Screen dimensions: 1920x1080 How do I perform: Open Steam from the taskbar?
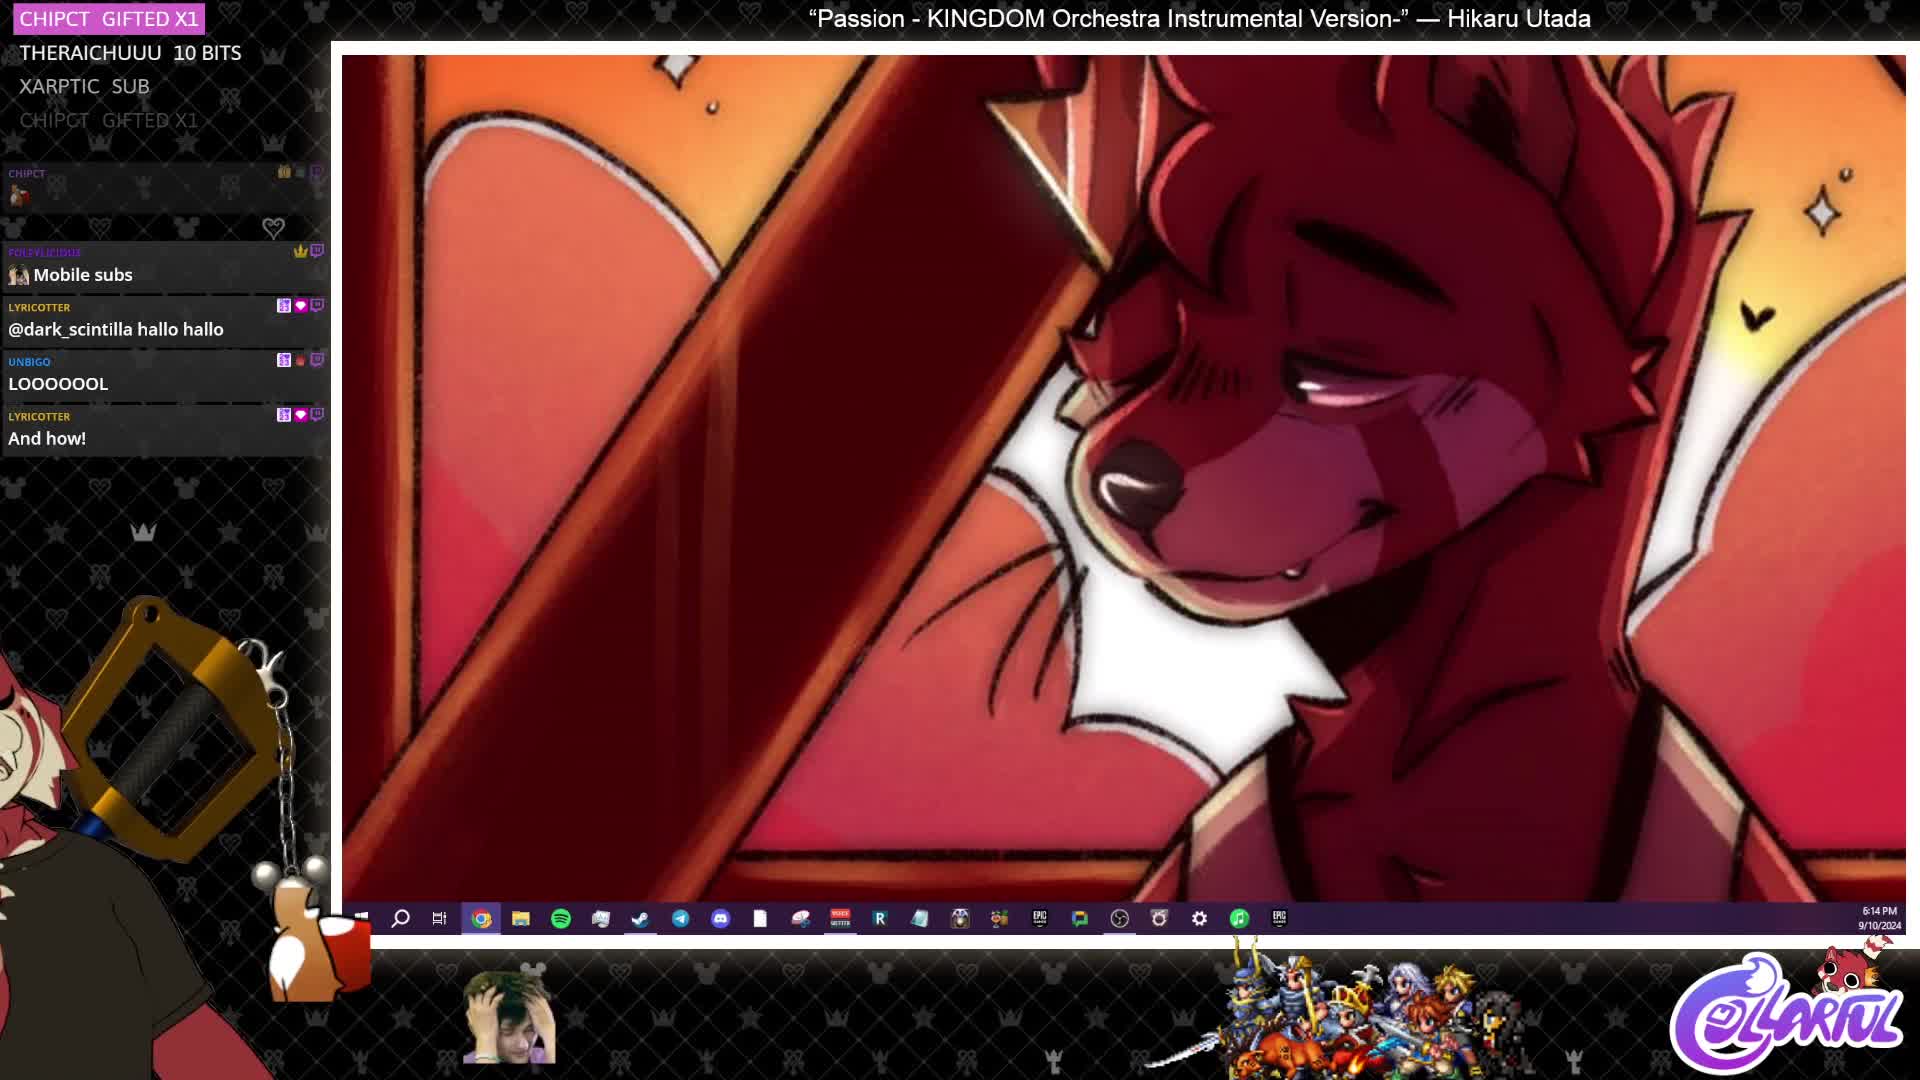640,918
